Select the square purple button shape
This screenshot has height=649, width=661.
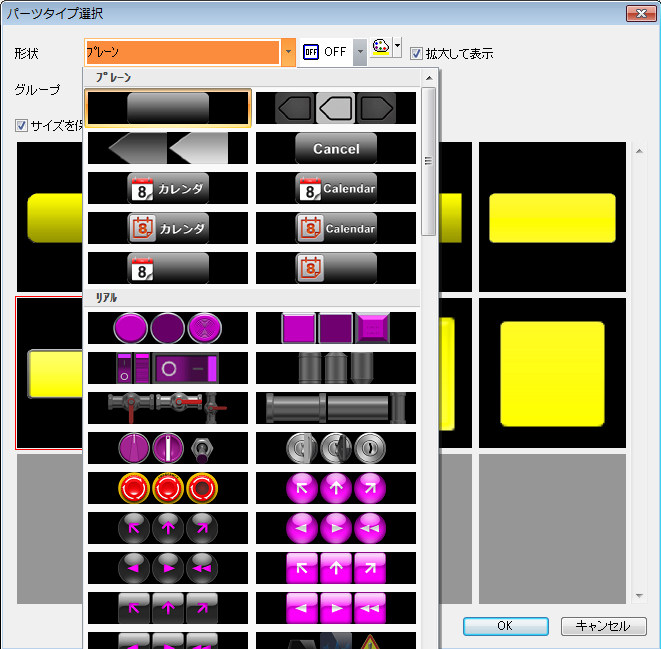336,327
